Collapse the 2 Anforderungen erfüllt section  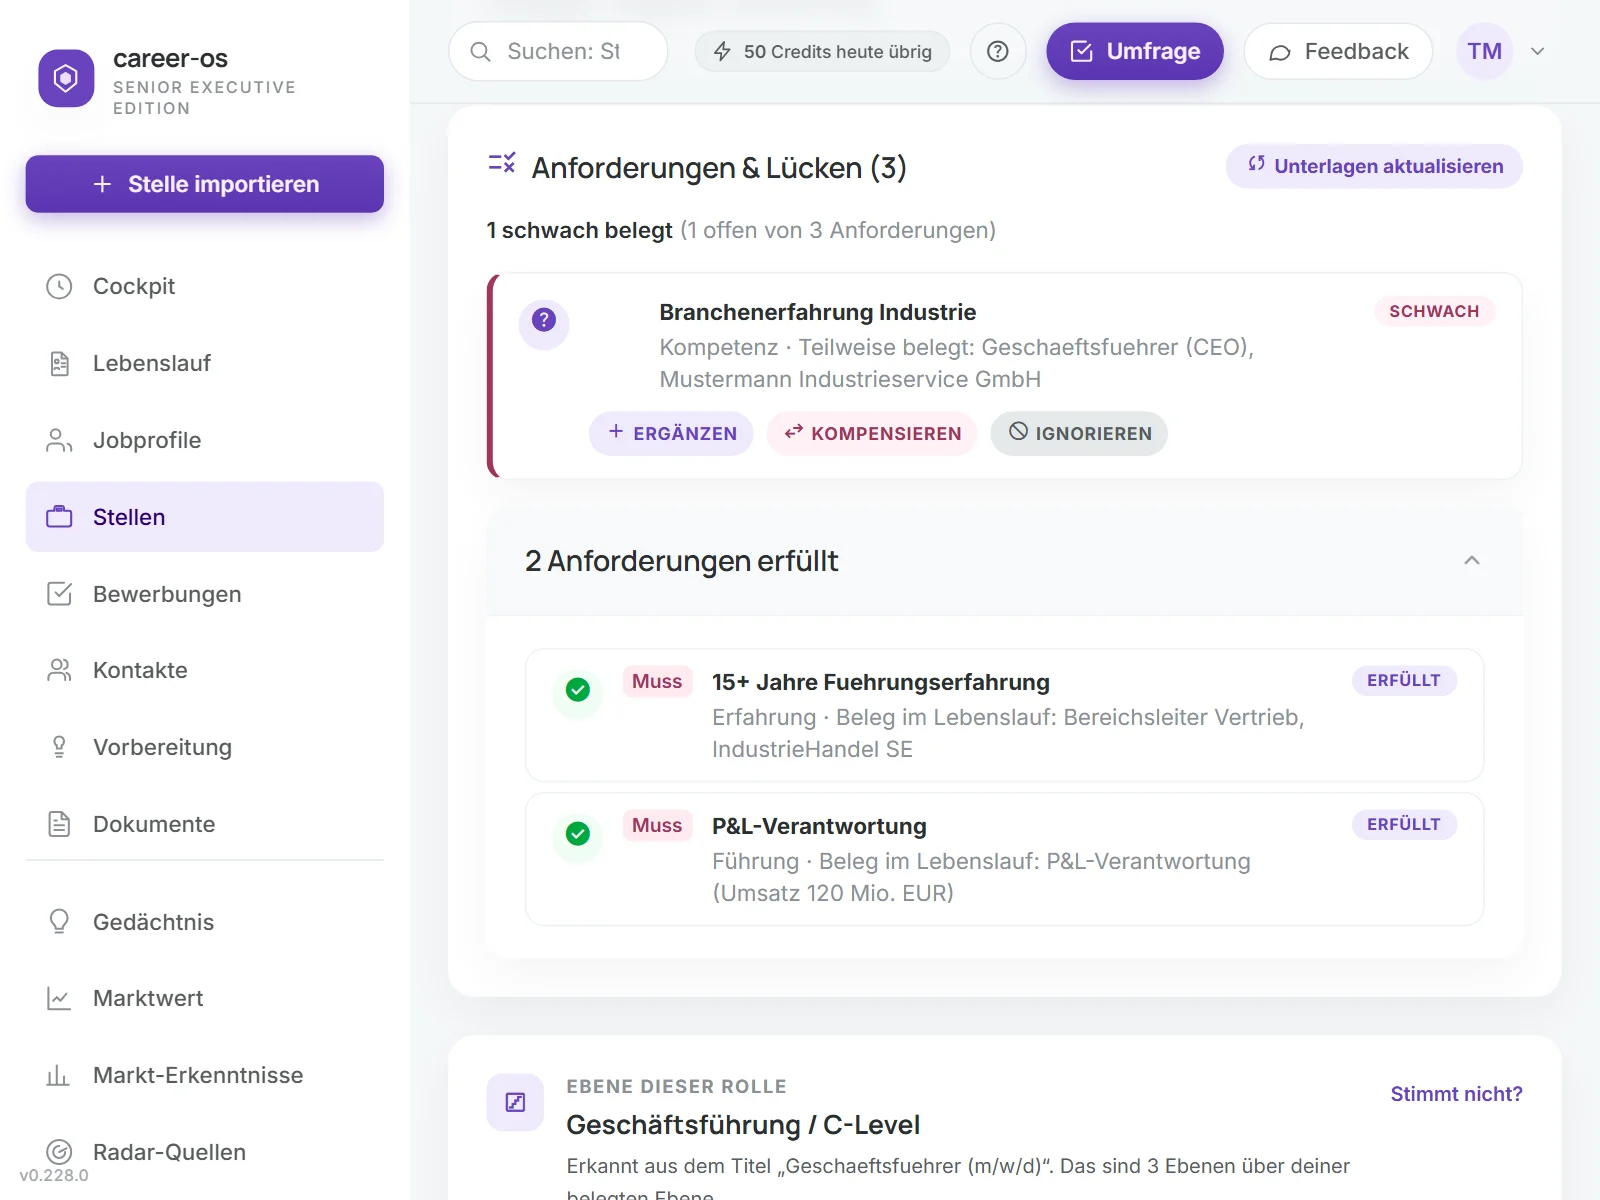tap(1471, 560)
